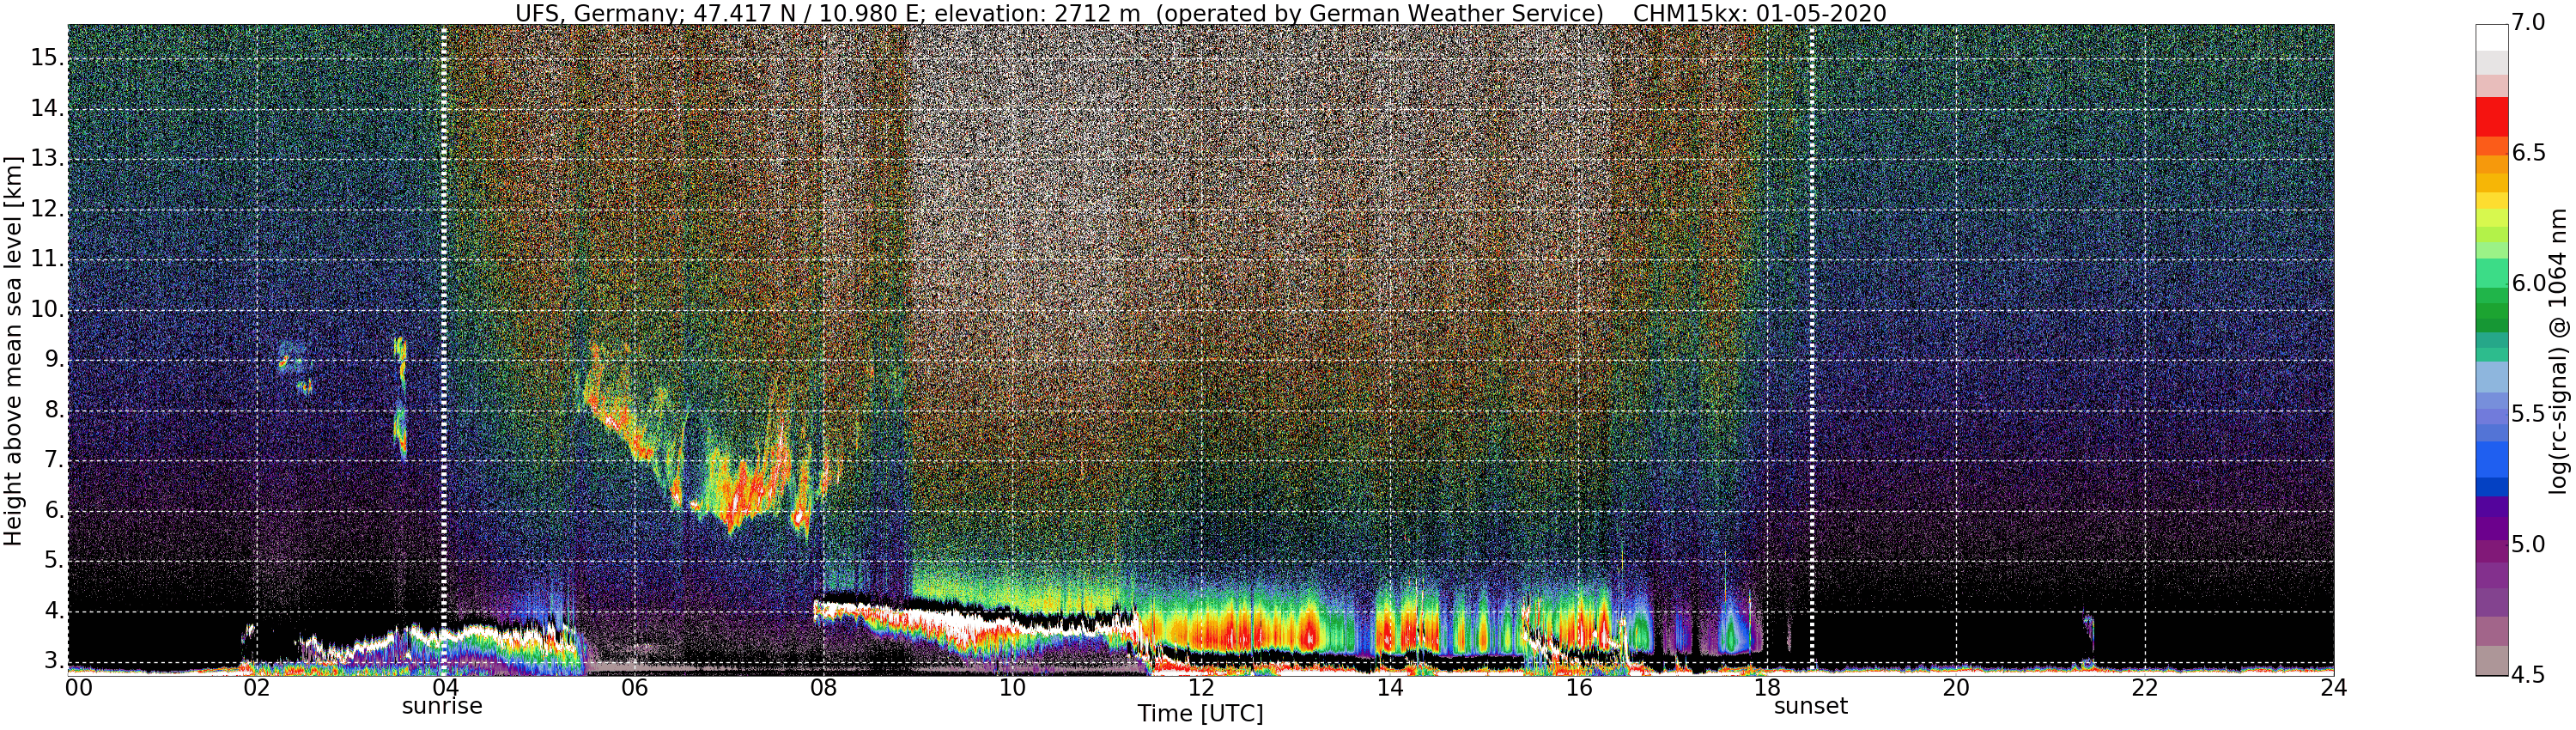
Task: Click the x-axis tick label '20'
Action: (1956, 688)
